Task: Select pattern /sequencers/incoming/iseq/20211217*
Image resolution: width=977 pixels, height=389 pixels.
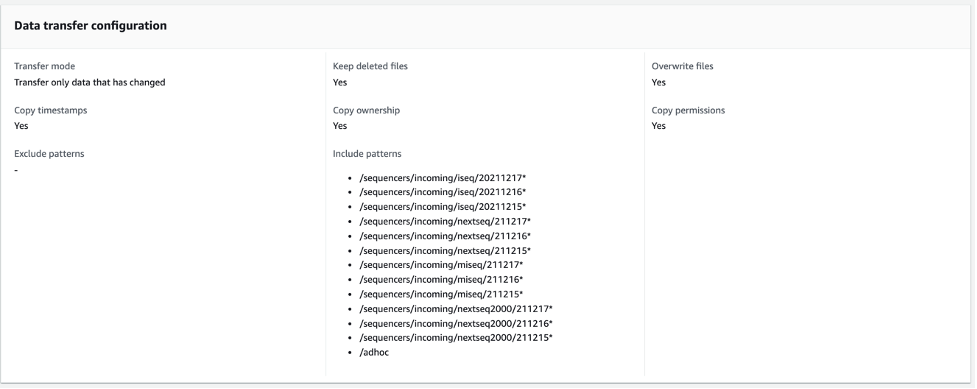Action: tap(443, 178)
